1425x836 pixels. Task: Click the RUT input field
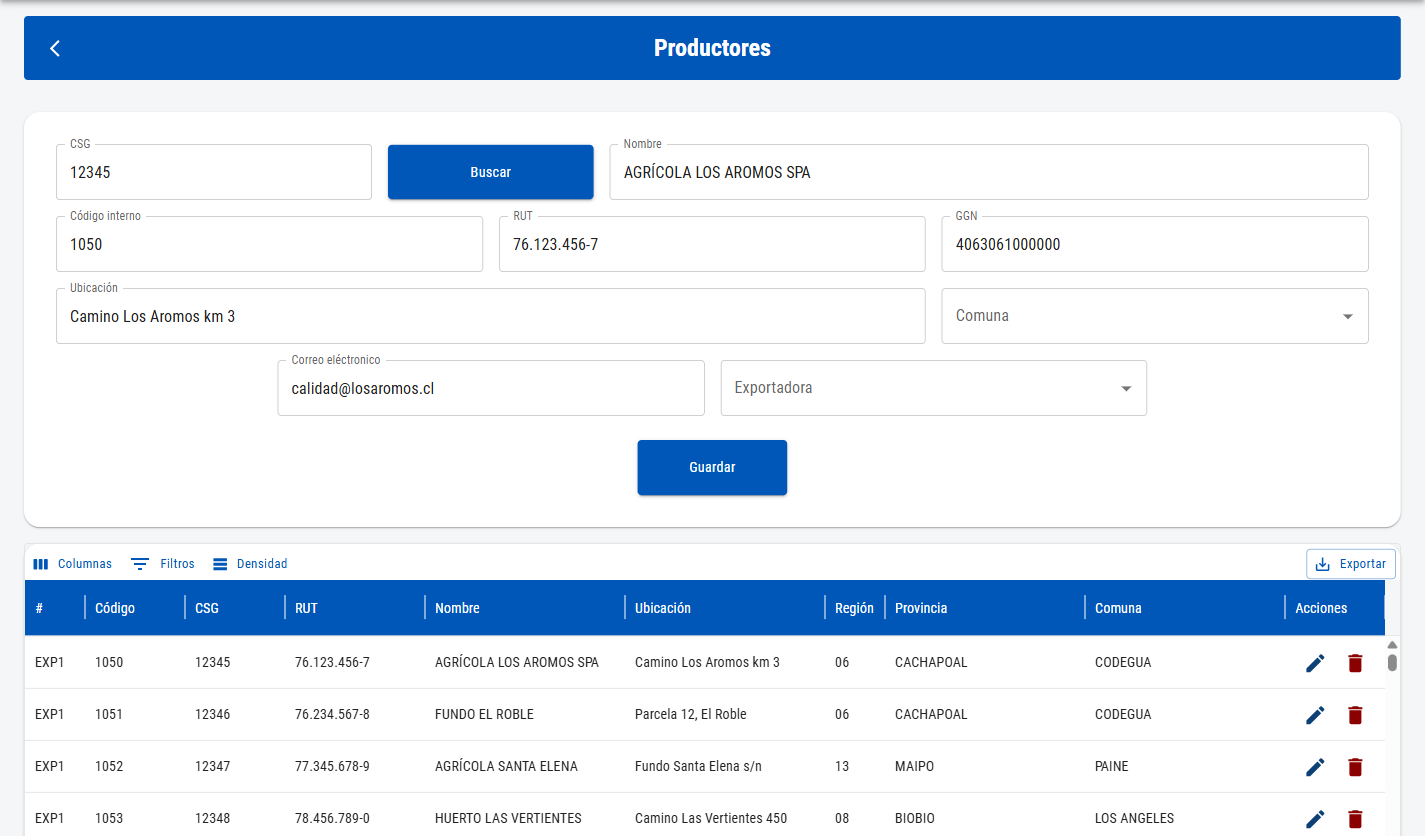(x=712, y=244)
